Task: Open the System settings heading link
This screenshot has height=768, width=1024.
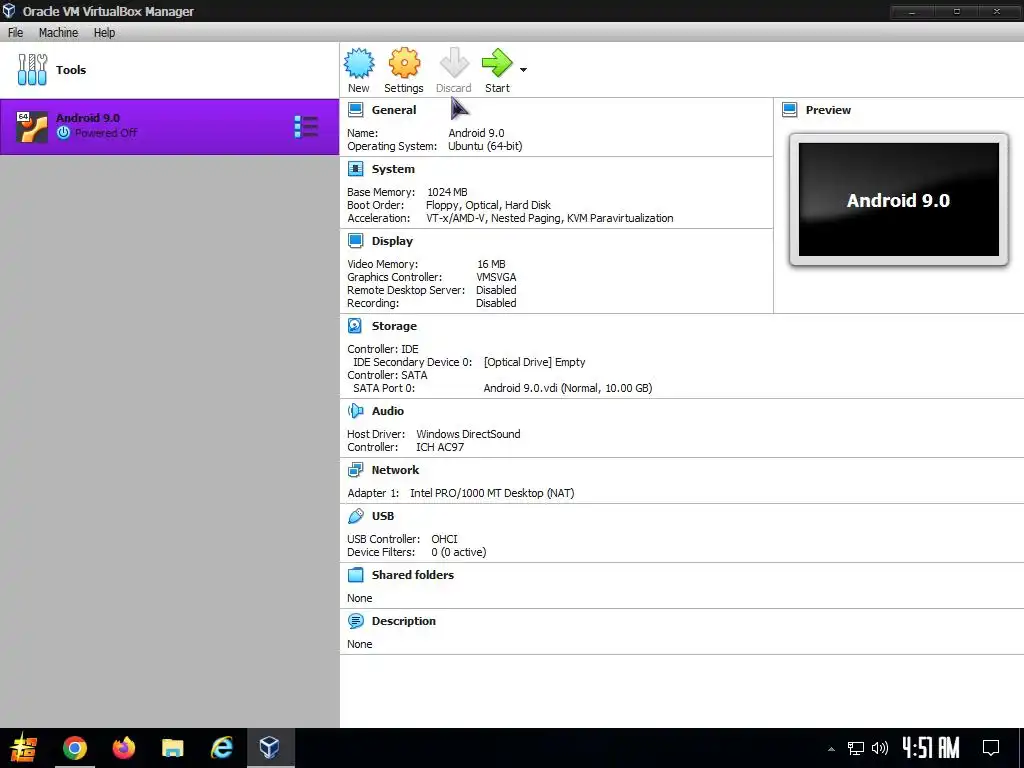Action: coord(393,169)
